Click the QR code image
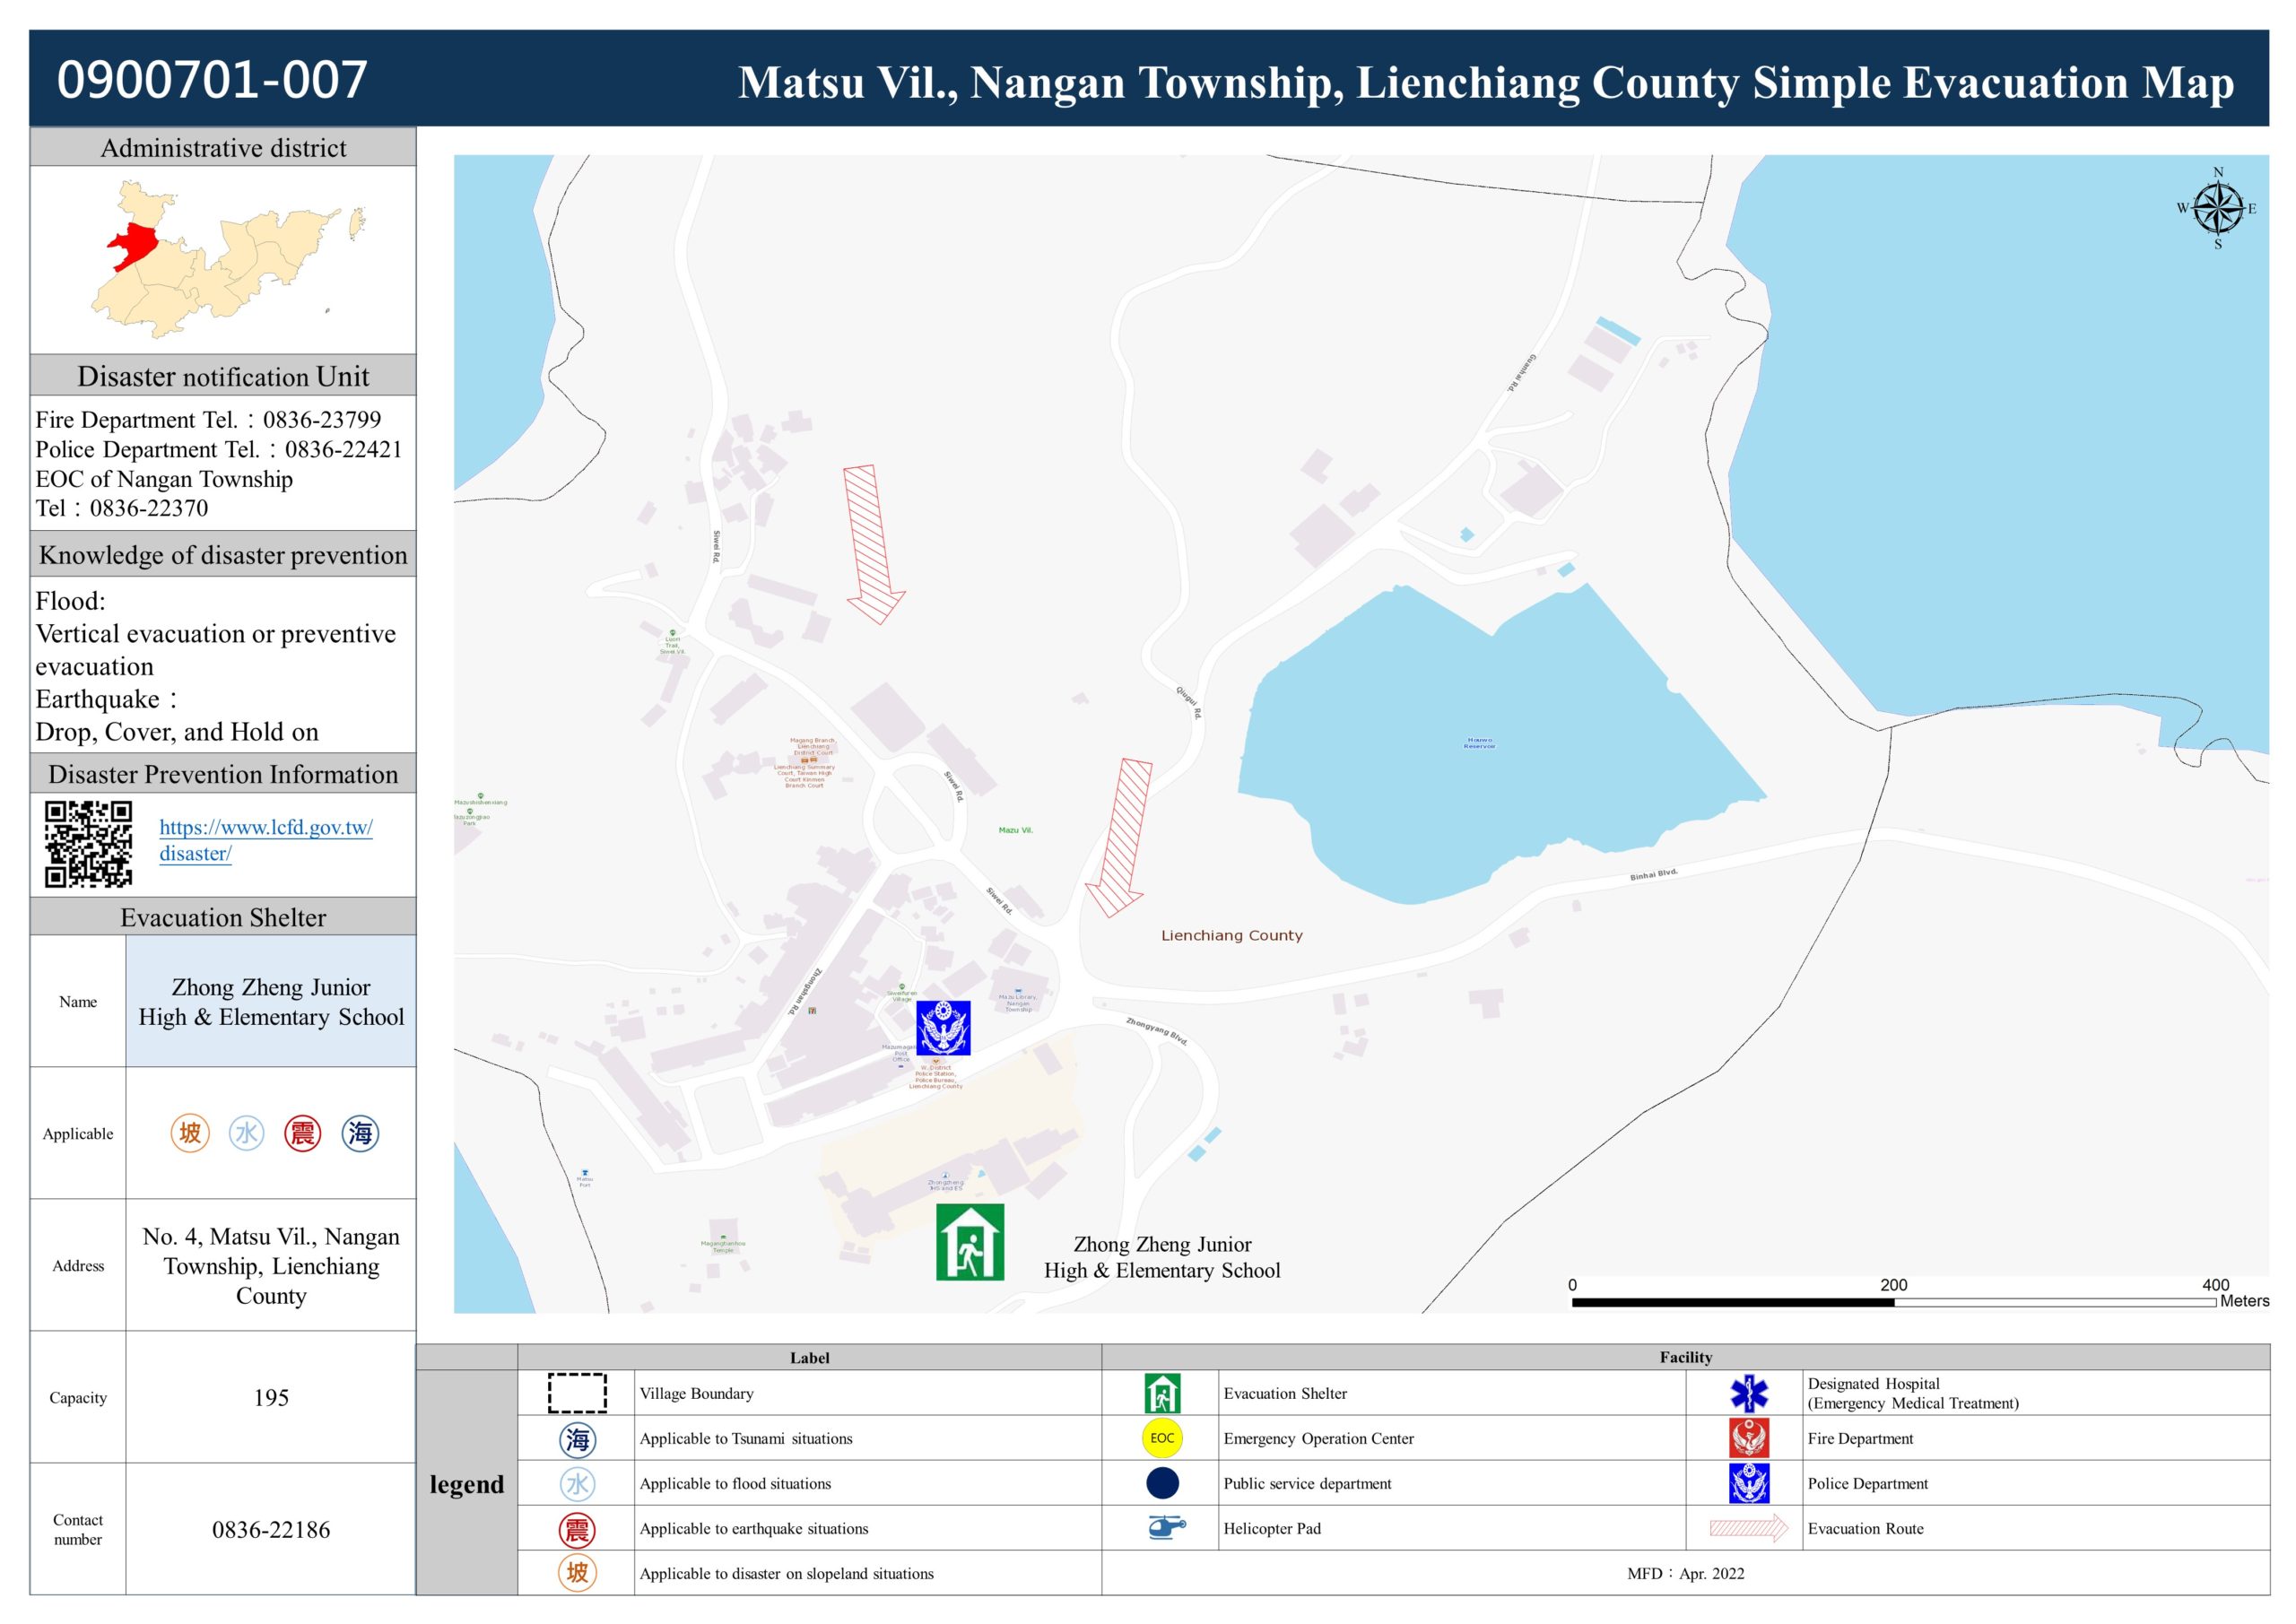The width and height of the screenshot is (2296, 1624). tap(88, 843)
